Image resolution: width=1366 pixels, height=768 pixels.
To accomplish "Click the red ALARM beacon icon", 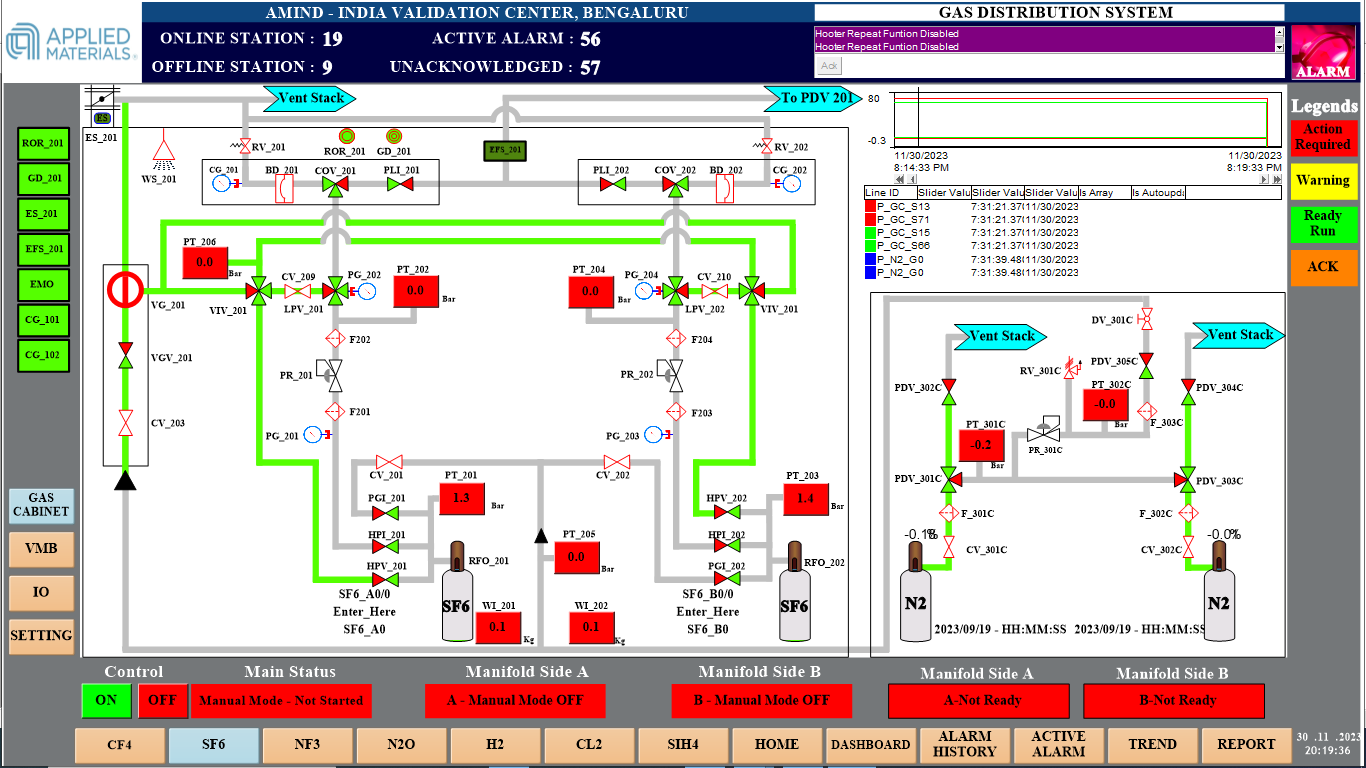I will [x=1322, y=53].
